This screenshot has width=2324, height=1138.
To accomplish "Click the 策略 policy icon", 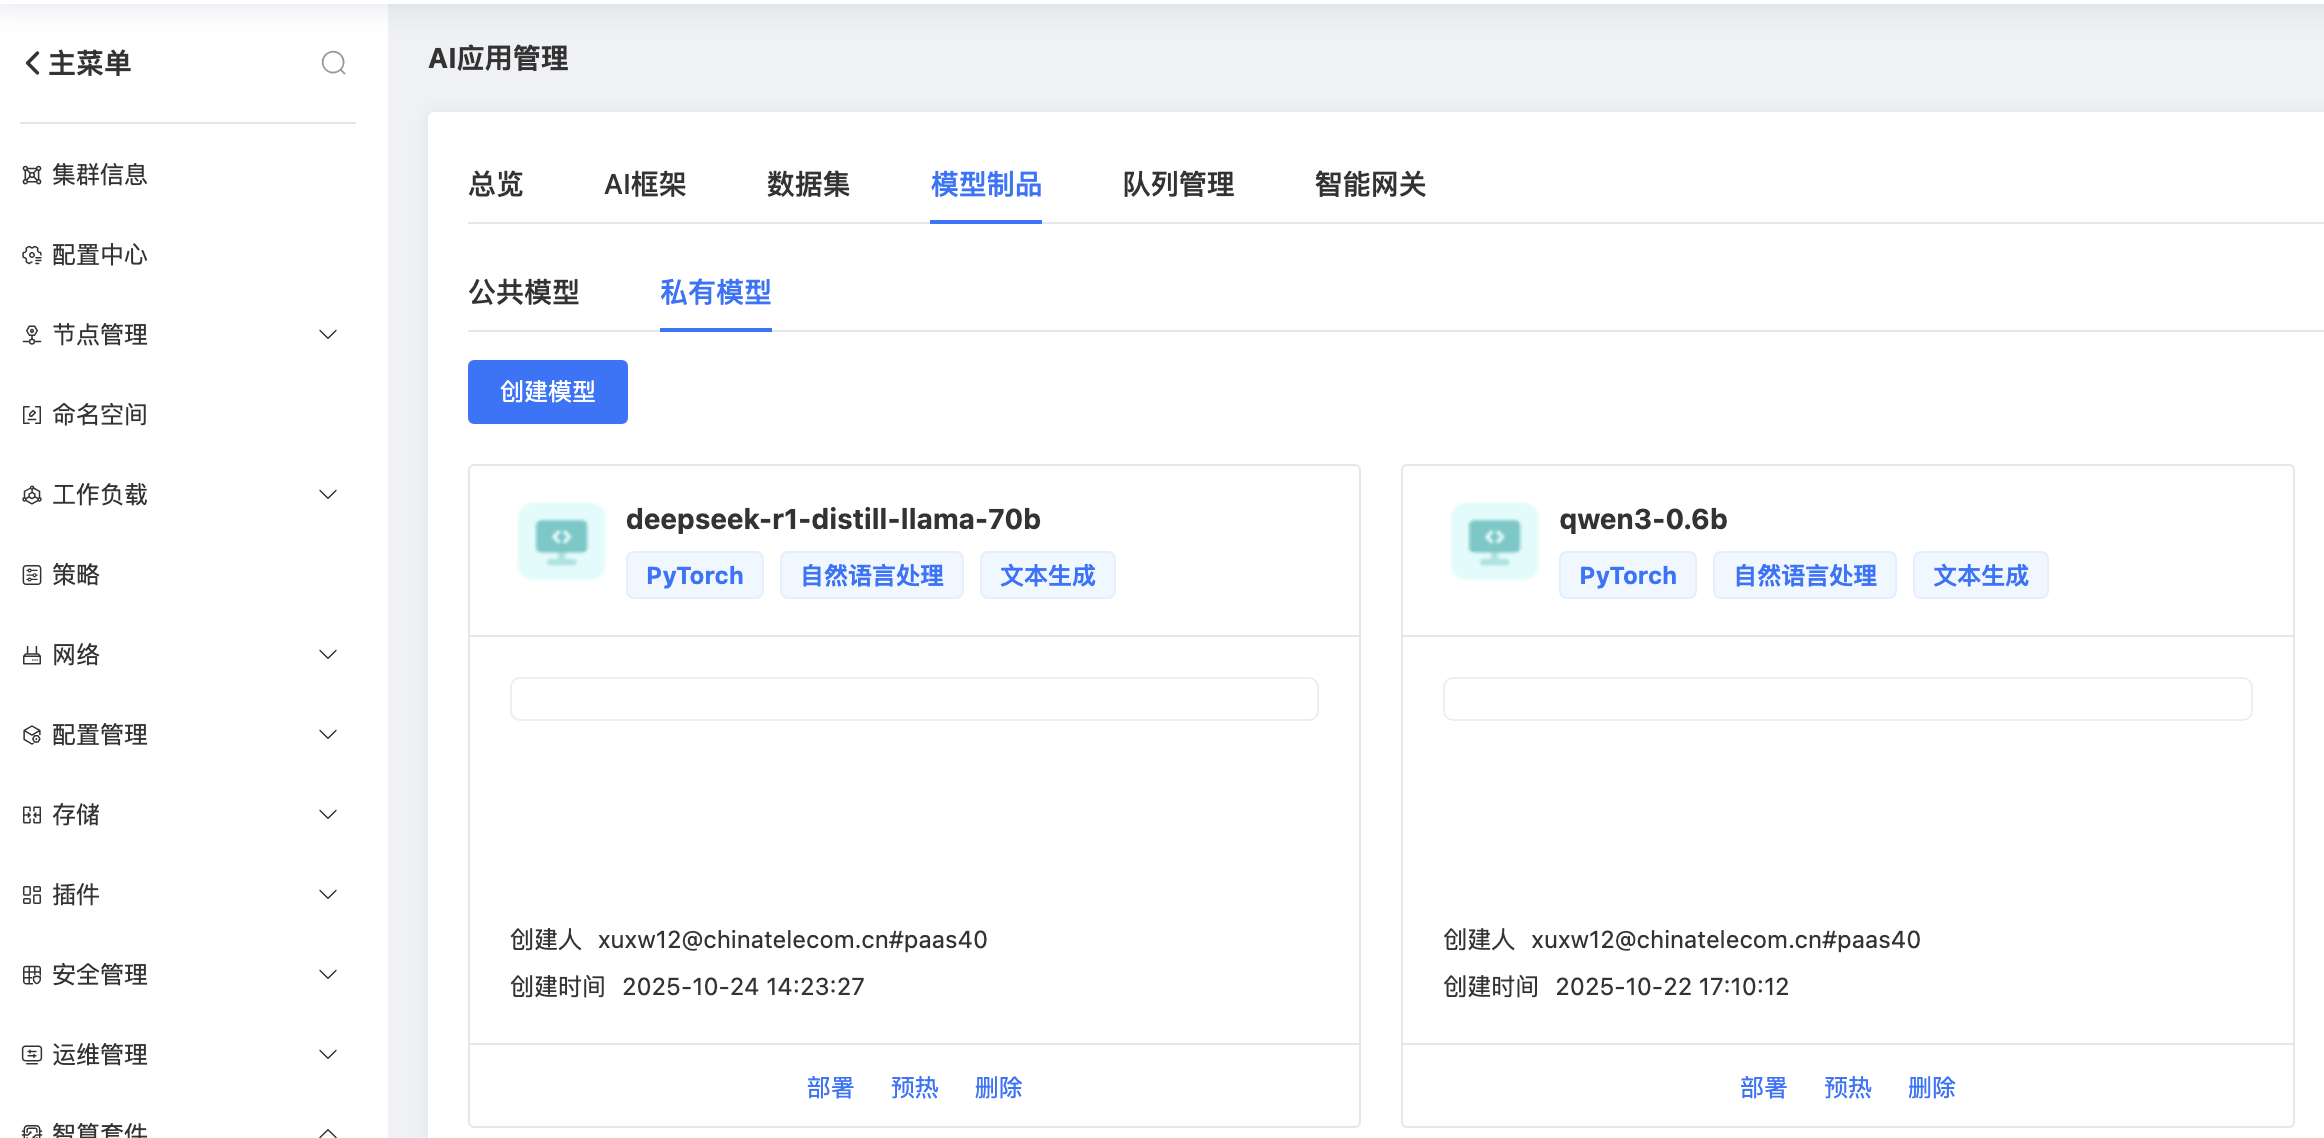I will tap(32, 575).
